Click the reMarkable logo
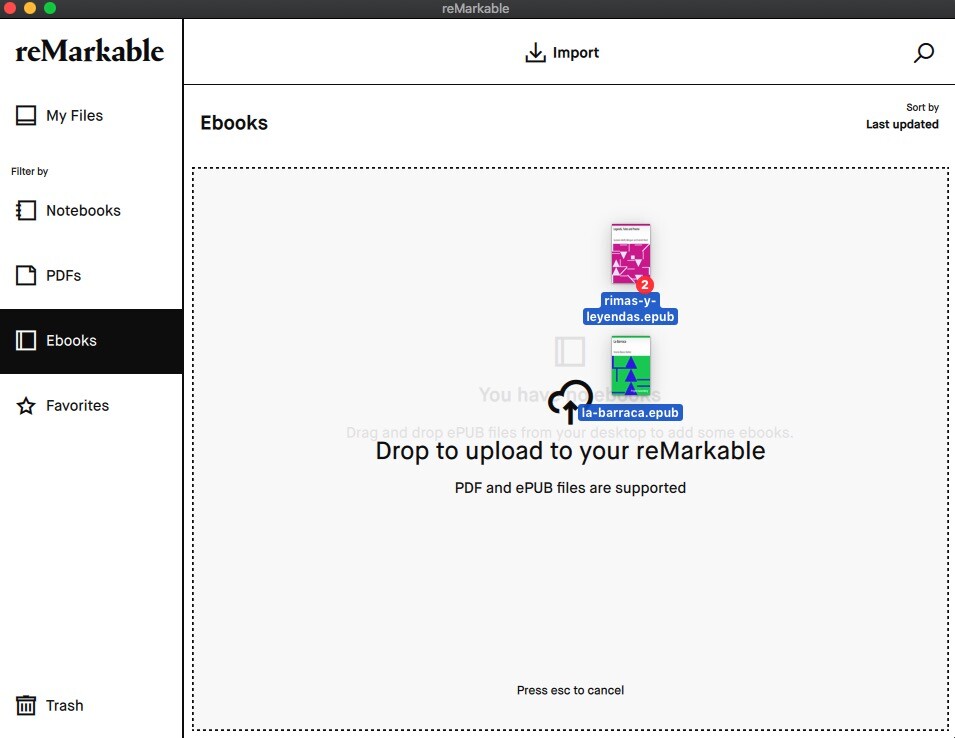Image resolution: width=955 pixels, height=738 pixels. (x=89, y=50)
